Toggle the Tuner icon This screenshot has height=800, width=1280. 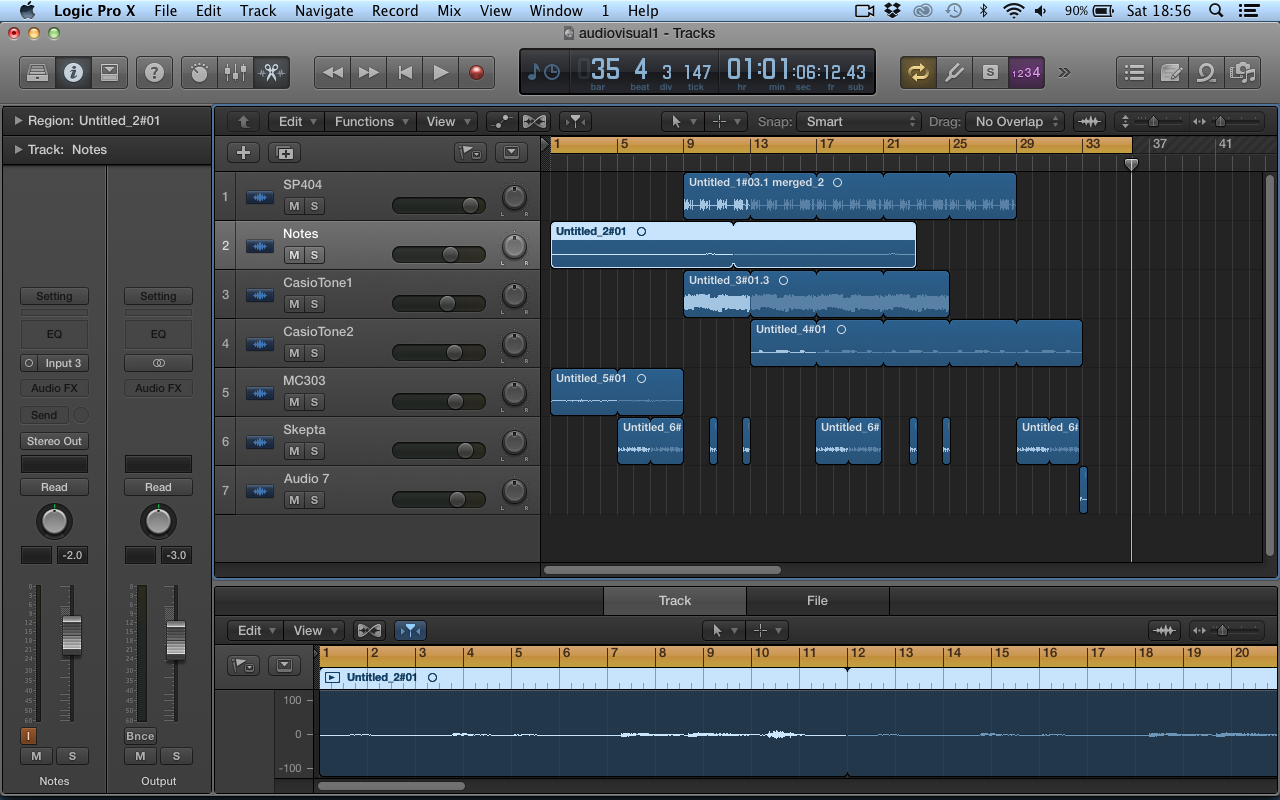click(x=954, y=72)
